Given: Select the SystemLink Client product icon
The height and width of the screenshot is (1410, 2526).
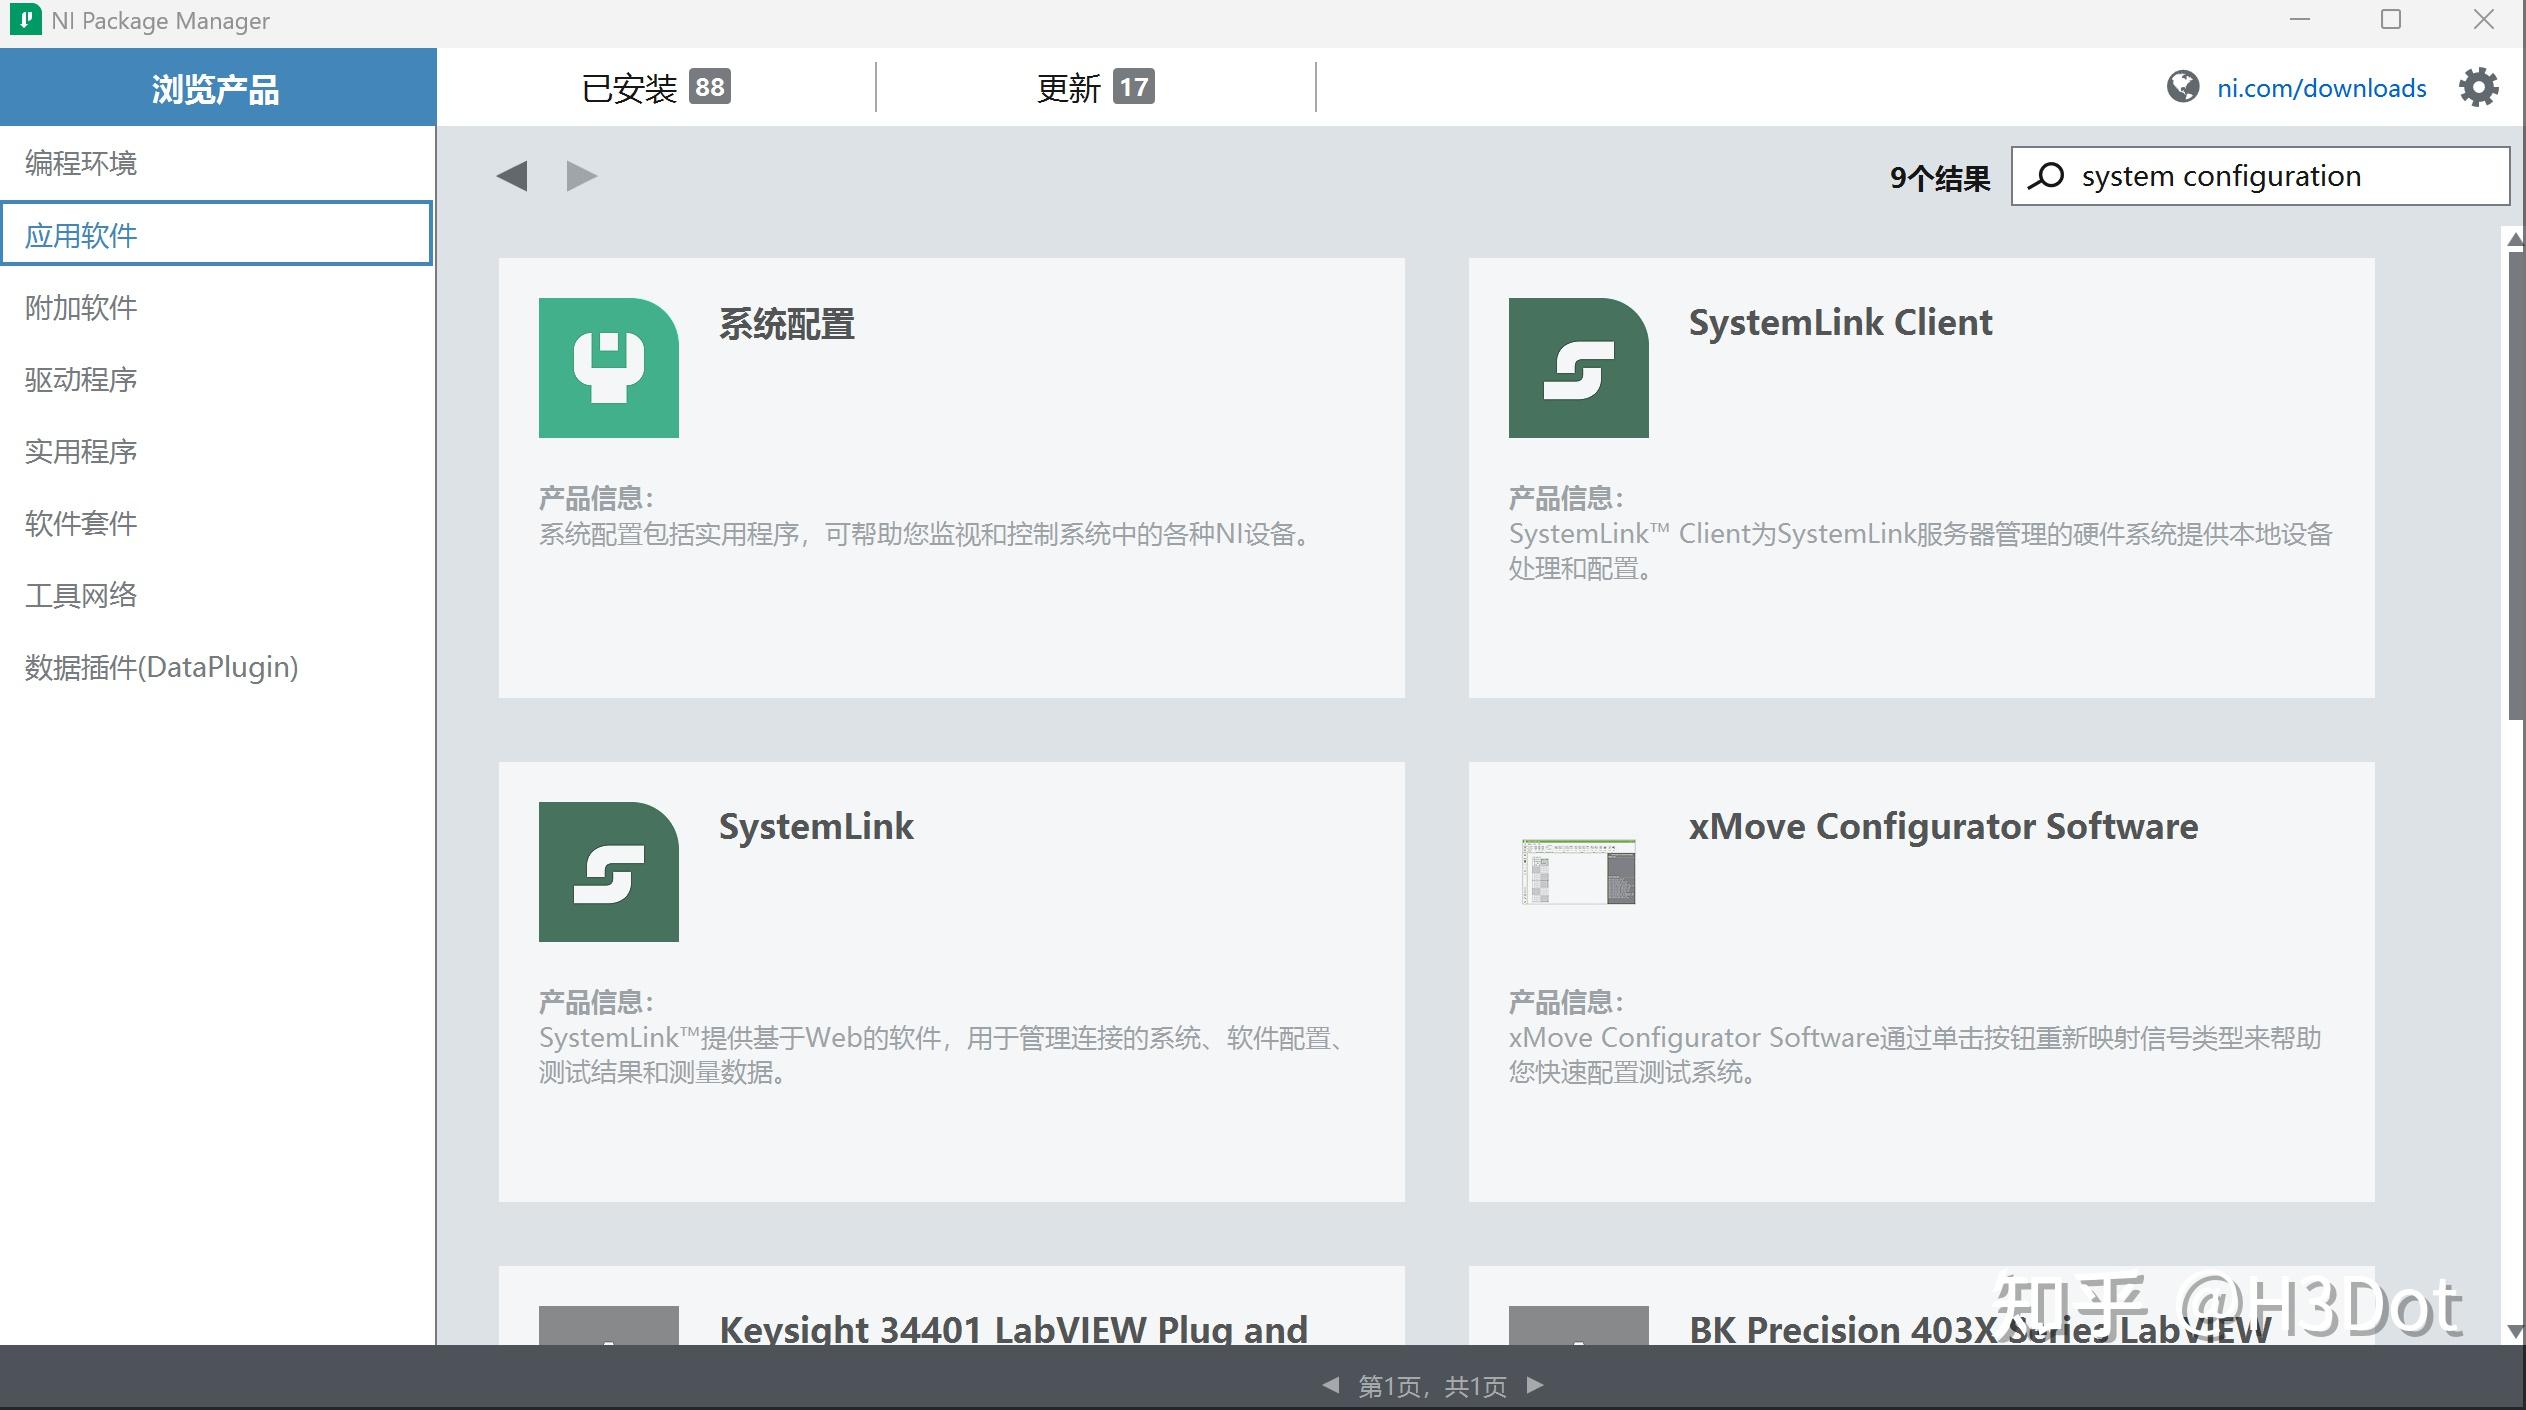Looking at the screenshot, I should click(x=1578, y=366).
